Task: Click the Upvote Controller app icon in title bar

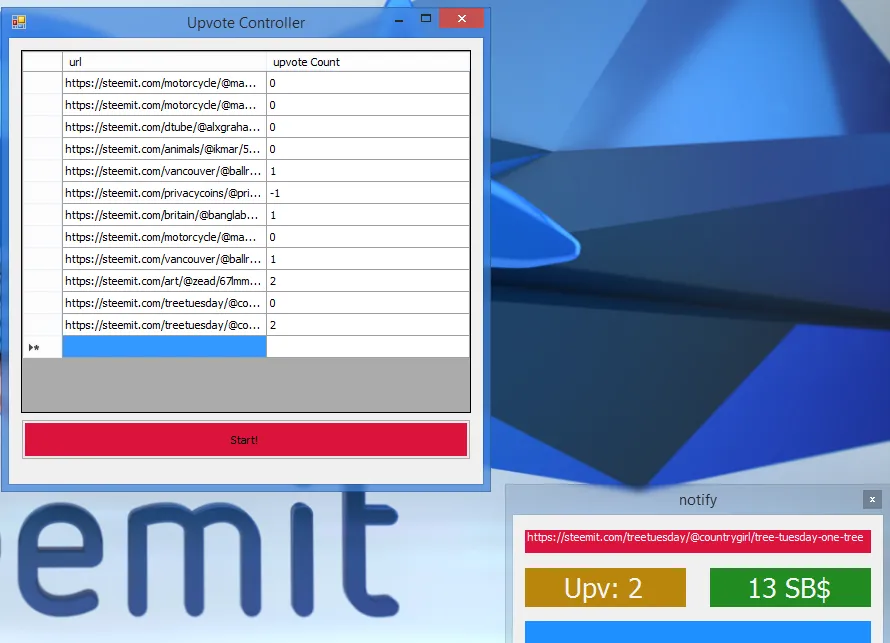Action: 19,22
